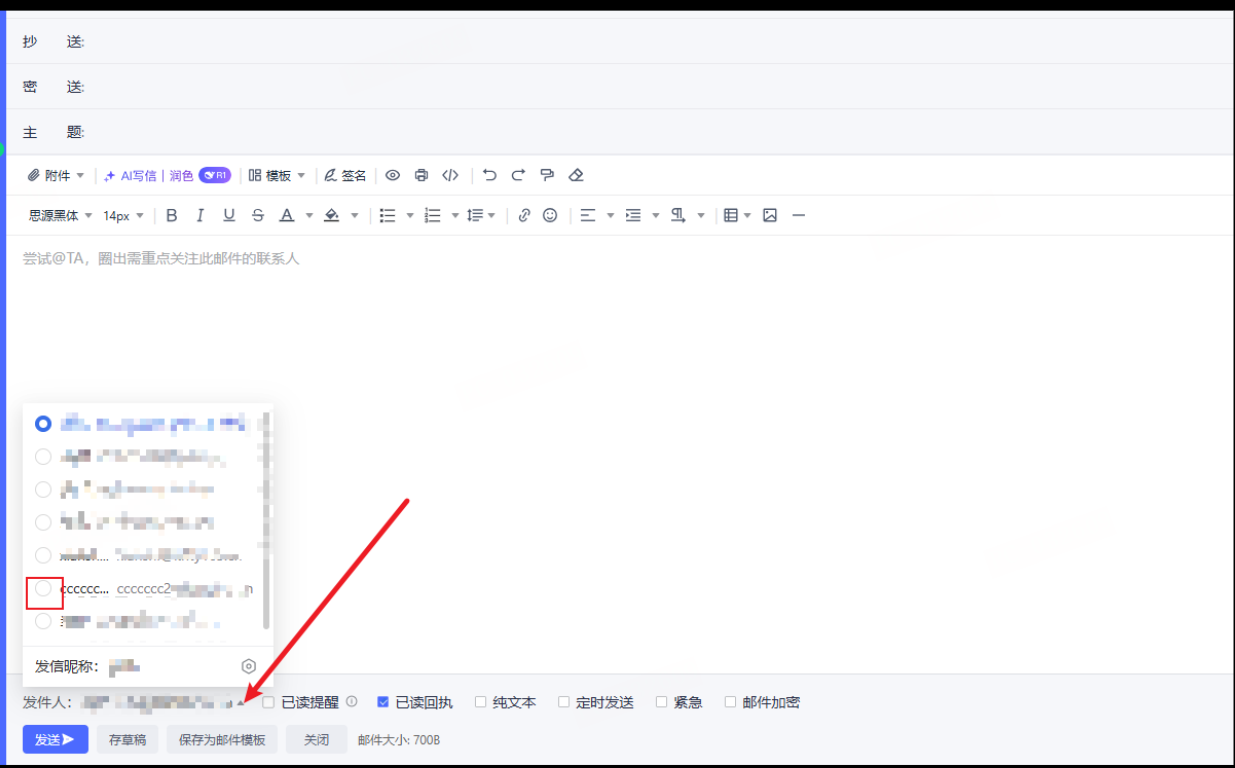The height and width of the screenshot is (768, 1235).
Task: Insert an emoji with the smiley icon
Action: point(550,215)
